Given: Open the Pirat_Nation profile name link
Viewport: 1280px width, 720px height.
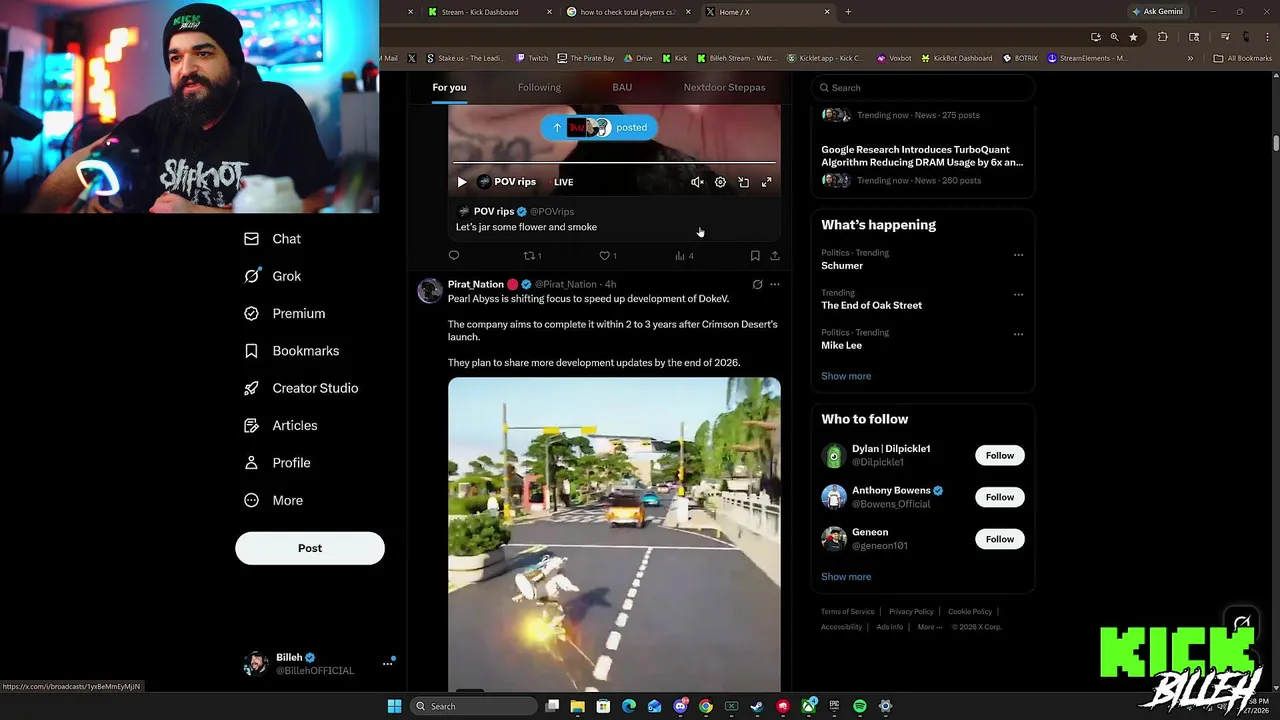Looking at the screenshot, I should 475,284.
